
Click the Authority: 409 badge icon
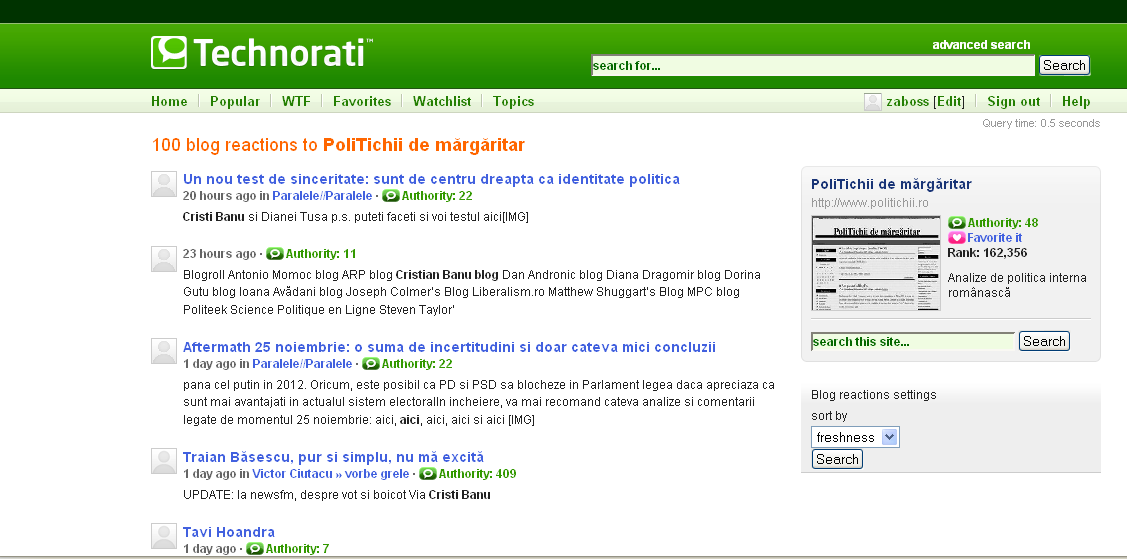428,473
